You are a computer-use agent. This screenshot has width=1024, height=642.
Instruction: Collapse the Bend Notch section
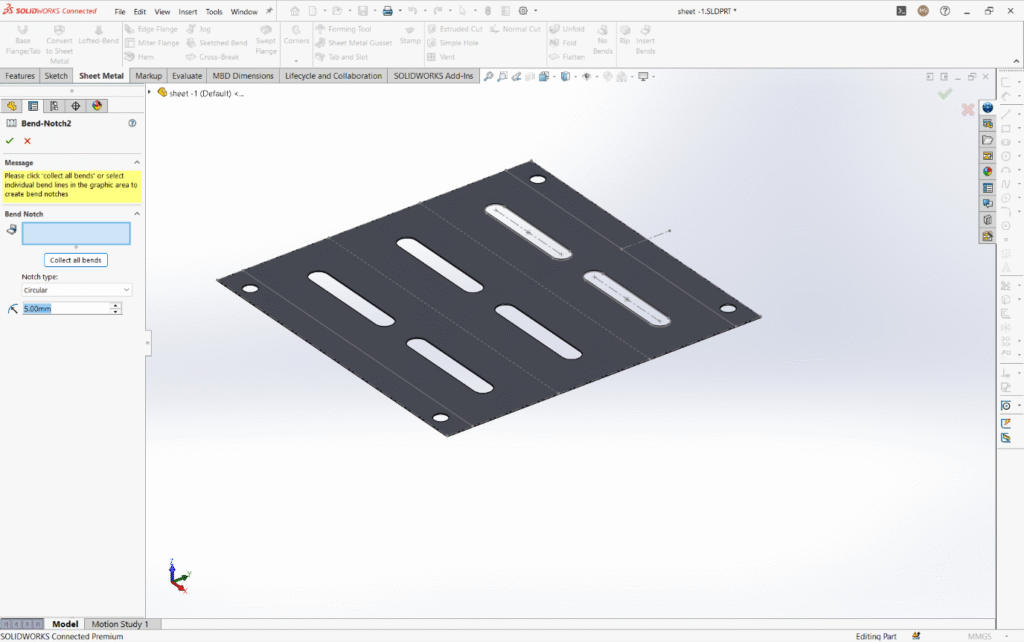(x=136, y=214)
